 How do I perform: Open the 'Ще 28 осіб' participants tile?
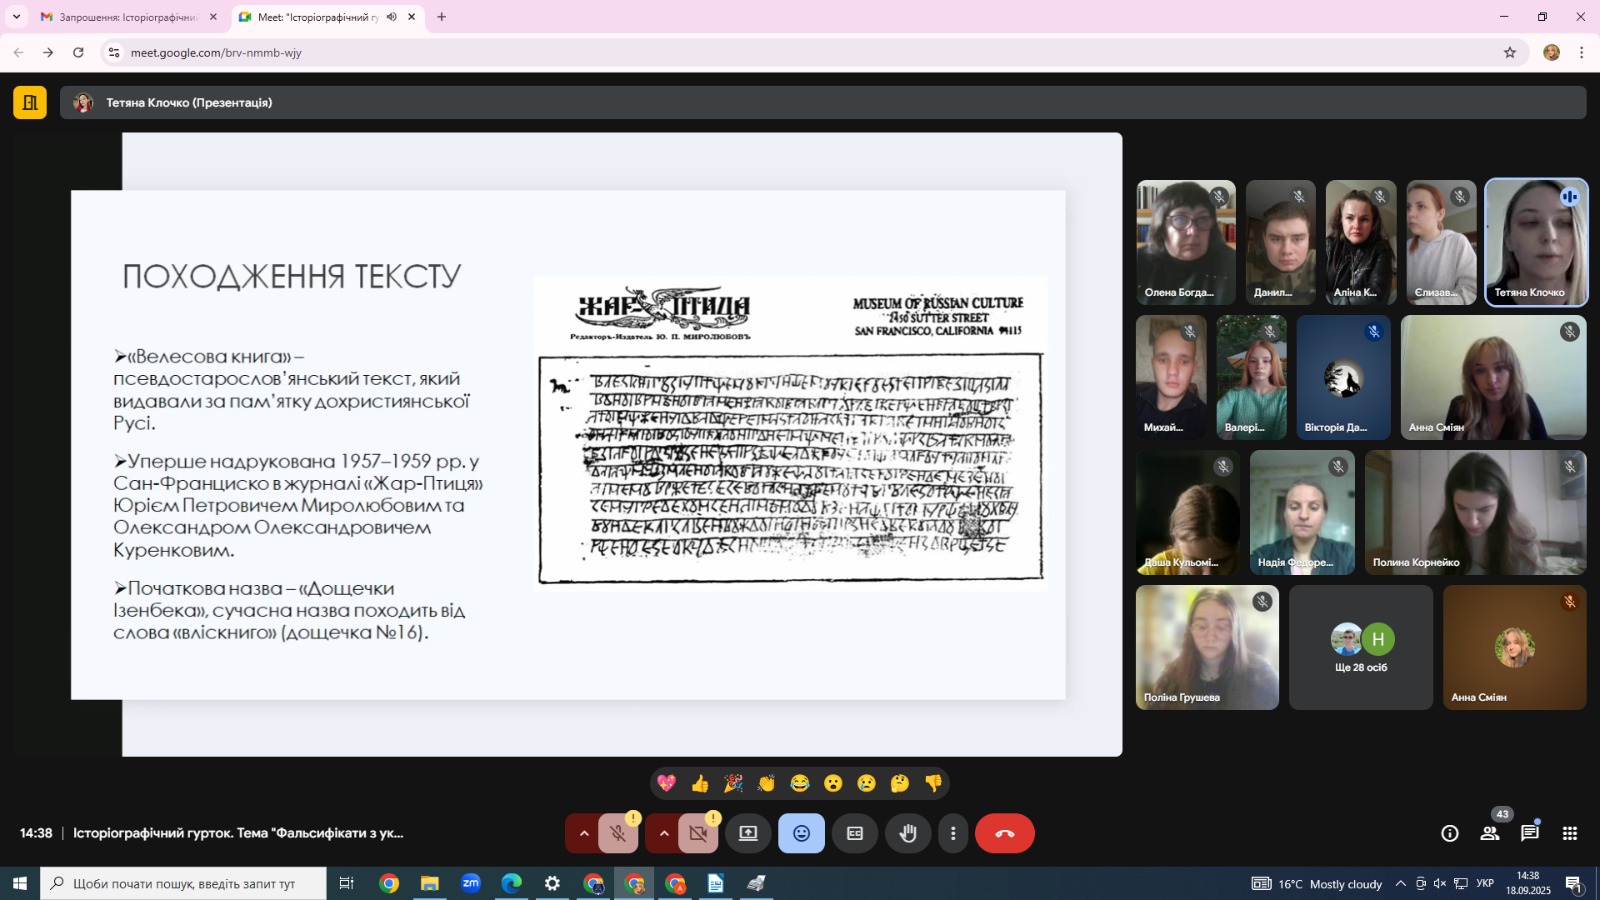click(1361, 648)
